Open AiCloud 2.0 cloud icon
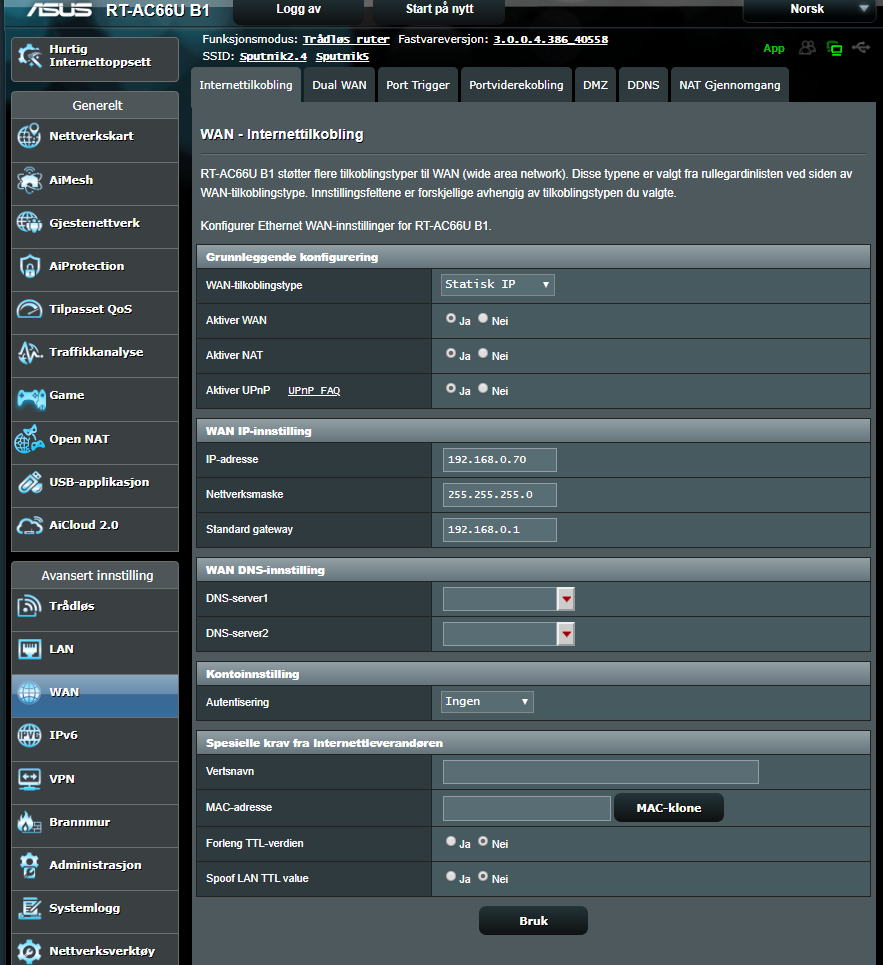Screen dimensions: 883x965 click(29, 526)
